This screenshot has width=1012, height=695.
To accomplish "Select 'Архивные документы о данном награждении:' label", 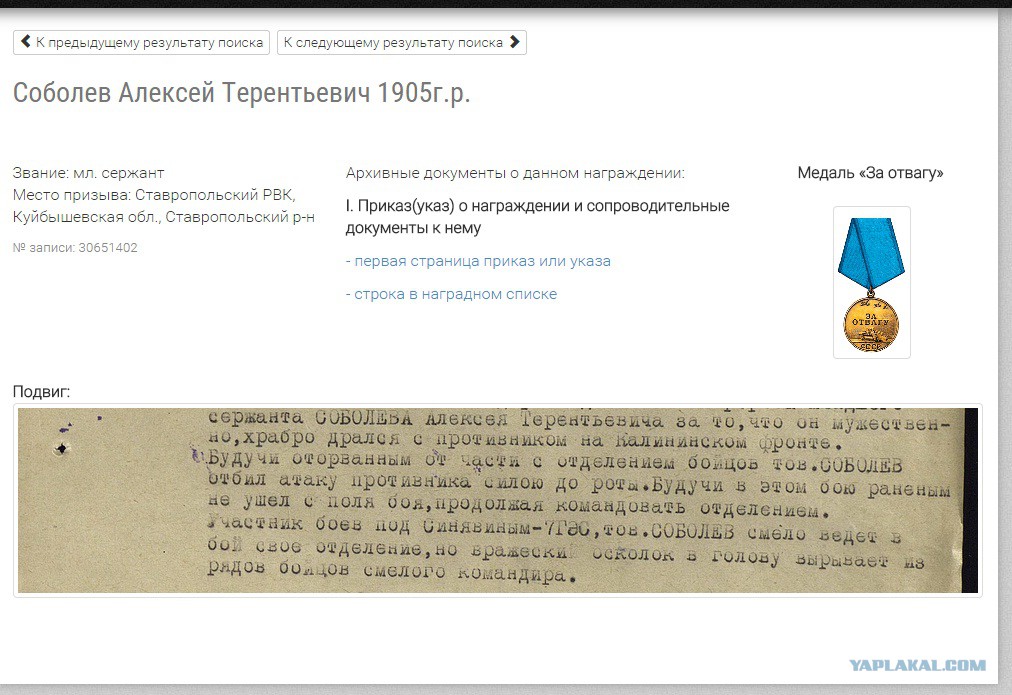I will (x=515, y=173).
